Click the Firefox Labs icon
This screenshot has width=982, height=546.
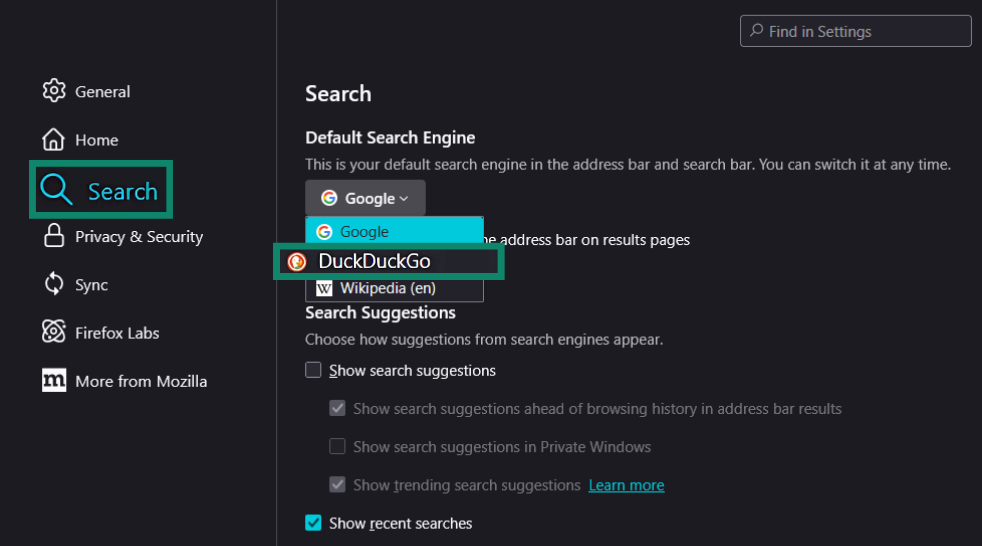tap(54, 333)
